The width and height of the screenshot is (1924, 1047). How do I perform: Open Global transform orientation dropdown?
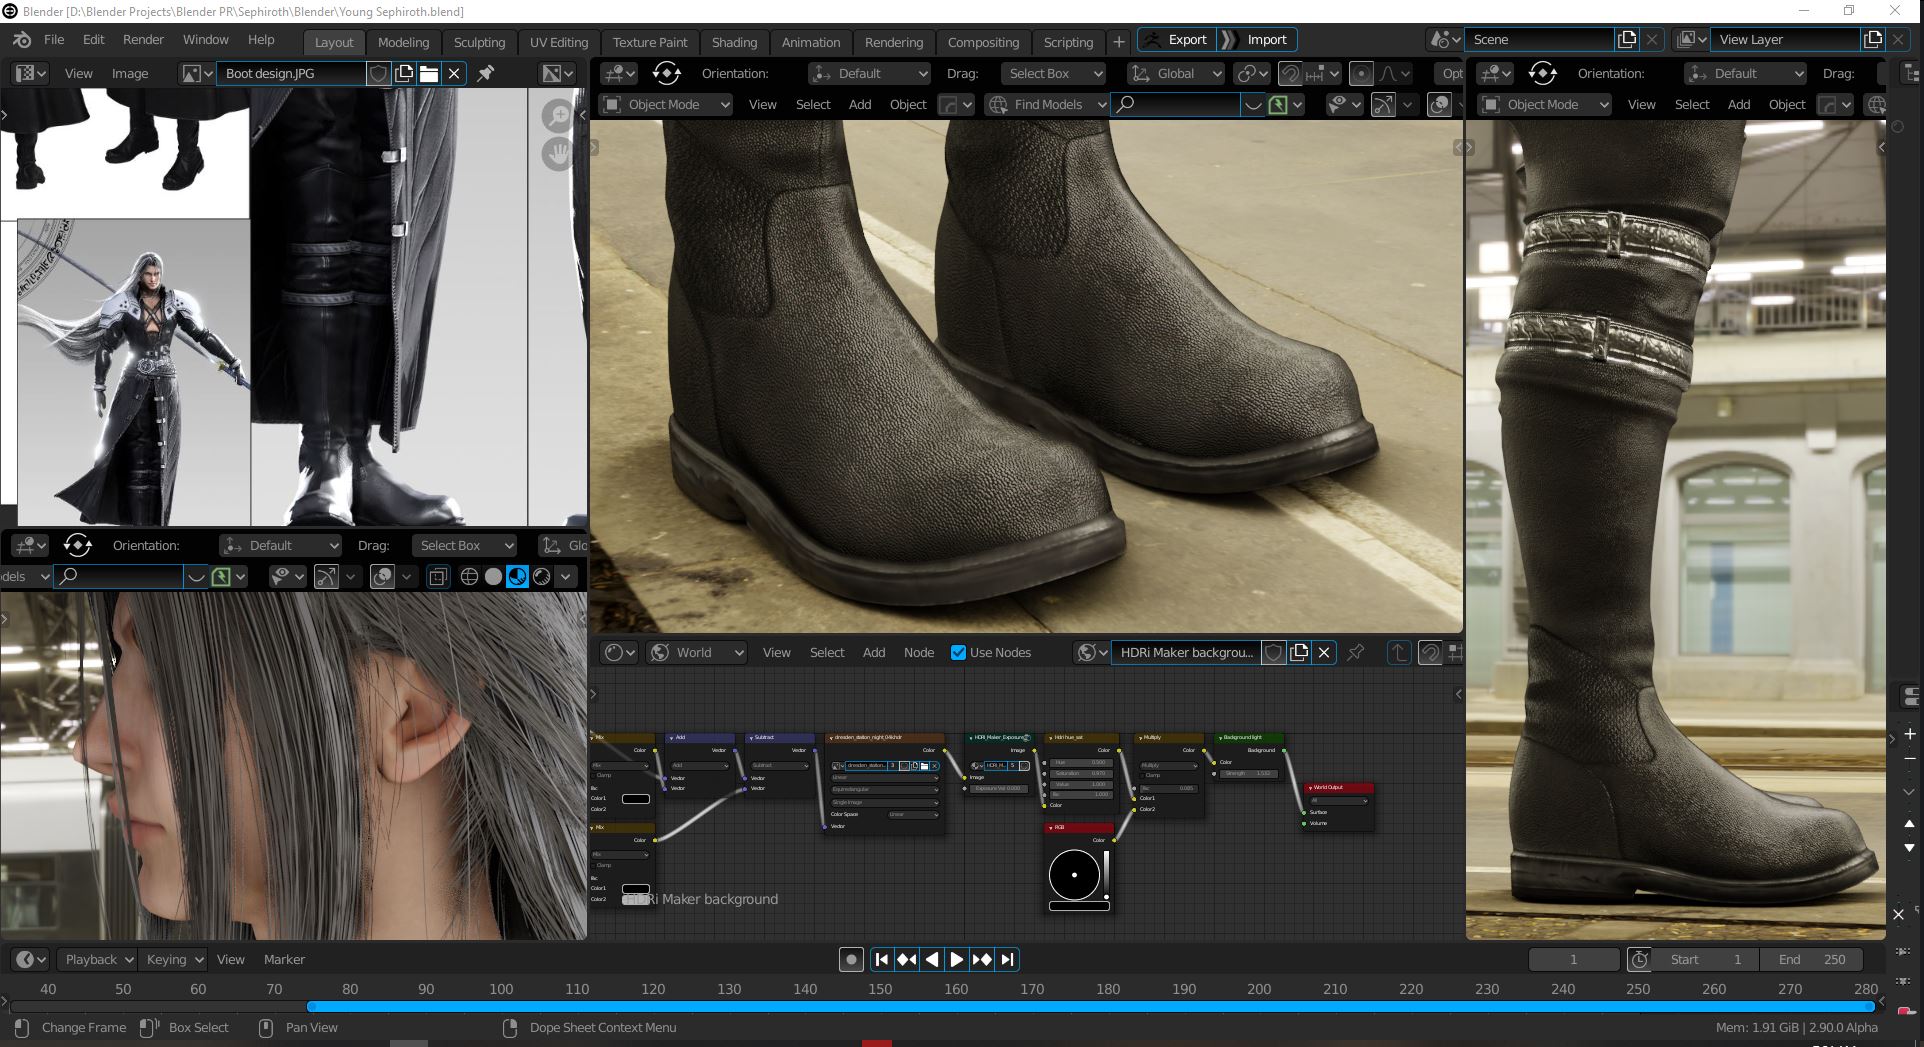click(1176, 73)
